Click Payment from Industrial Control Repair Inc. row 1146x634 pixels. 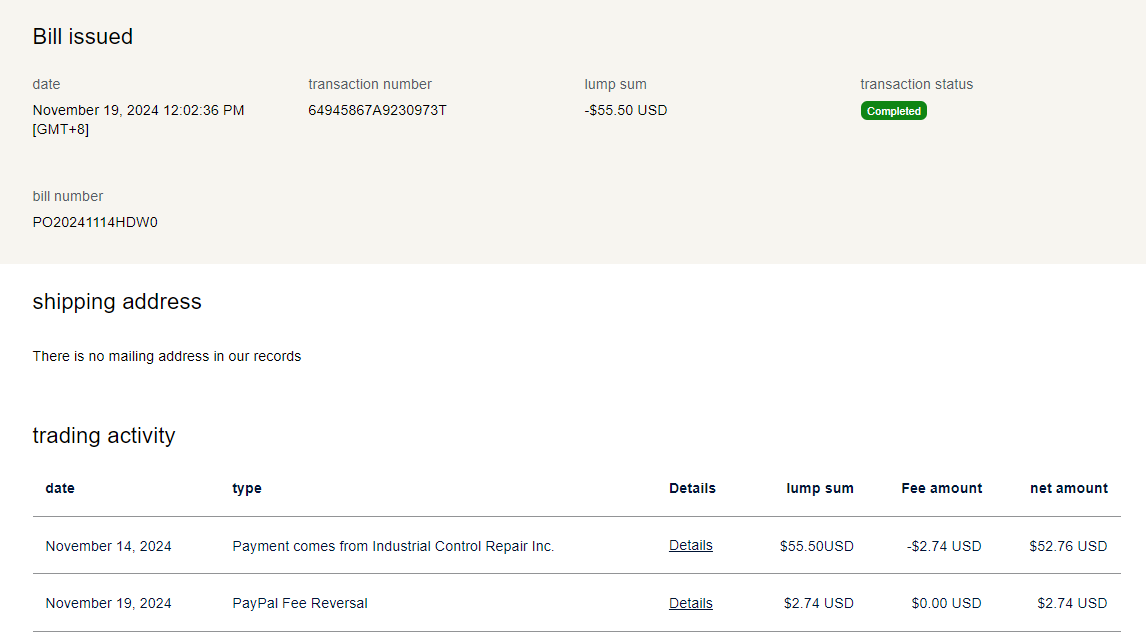[x=393, y=546]
